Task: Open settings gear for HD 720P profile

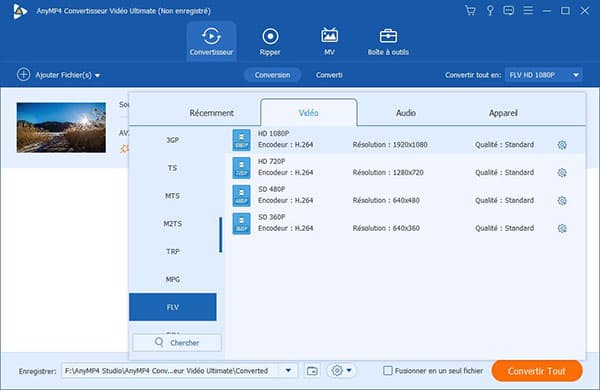Action: [x=562, y=173]
